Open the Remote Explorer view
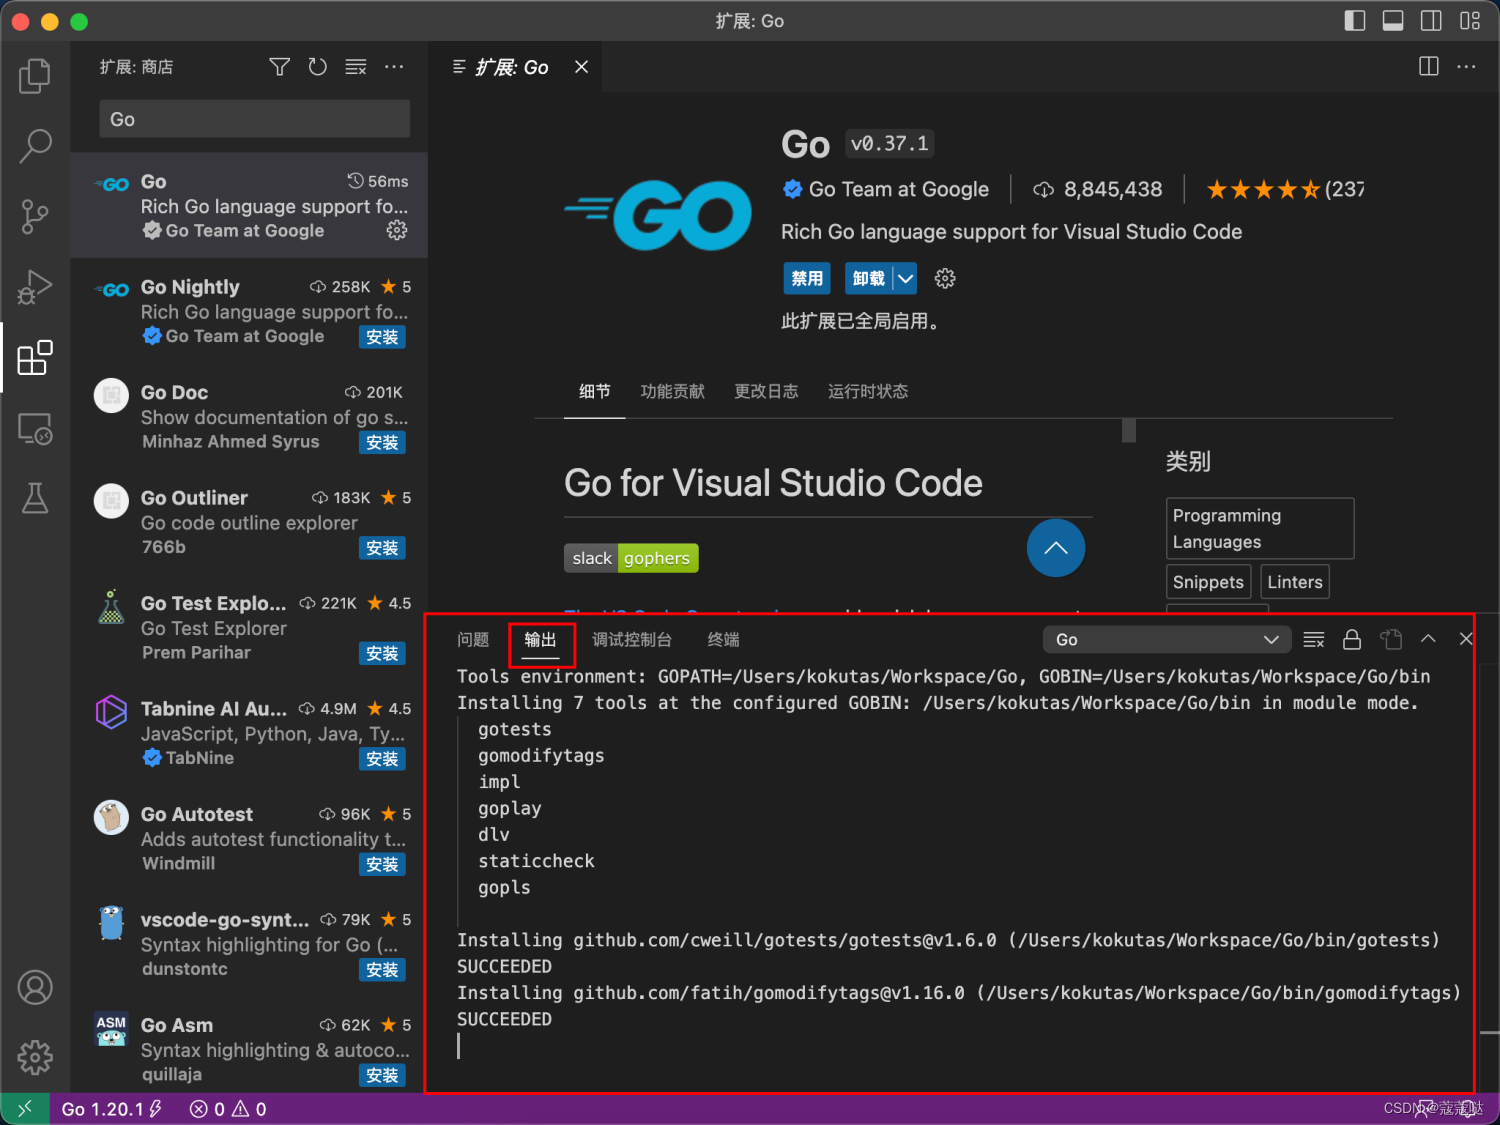The height and width of the screenshot is (1125, 1500). tap(35, 428)
